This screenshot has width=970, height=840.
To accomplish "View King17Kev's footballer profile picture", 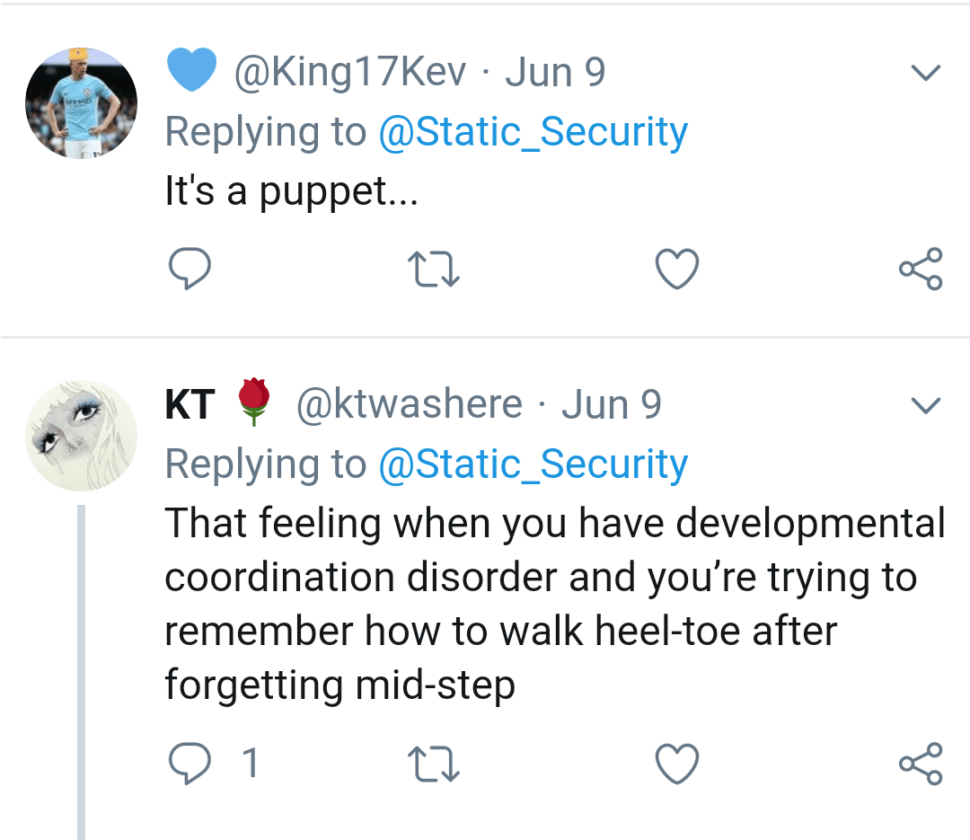I will coord(80,103).
